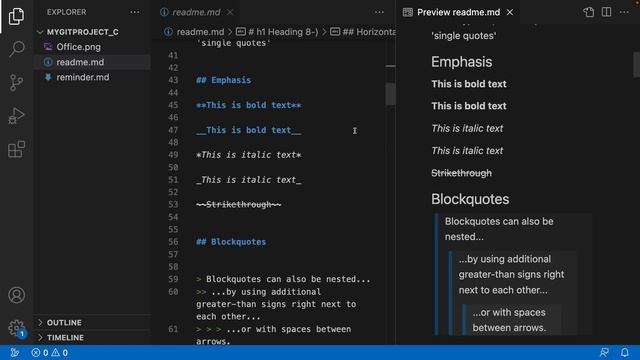Click '__This is bold text__' source line

(249, 130)
